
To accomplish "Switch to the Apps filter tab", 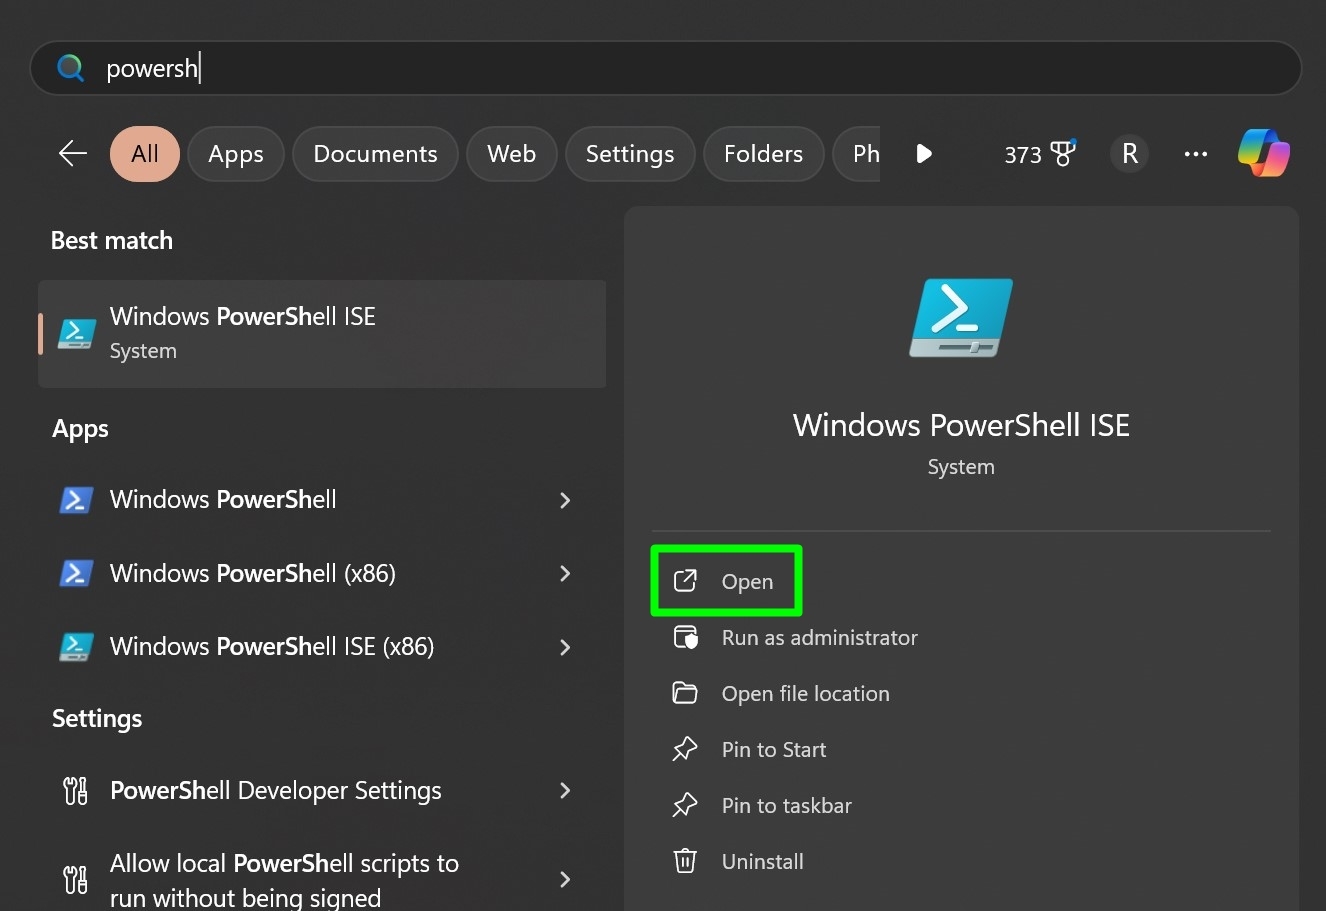I will tap(236, 154).
